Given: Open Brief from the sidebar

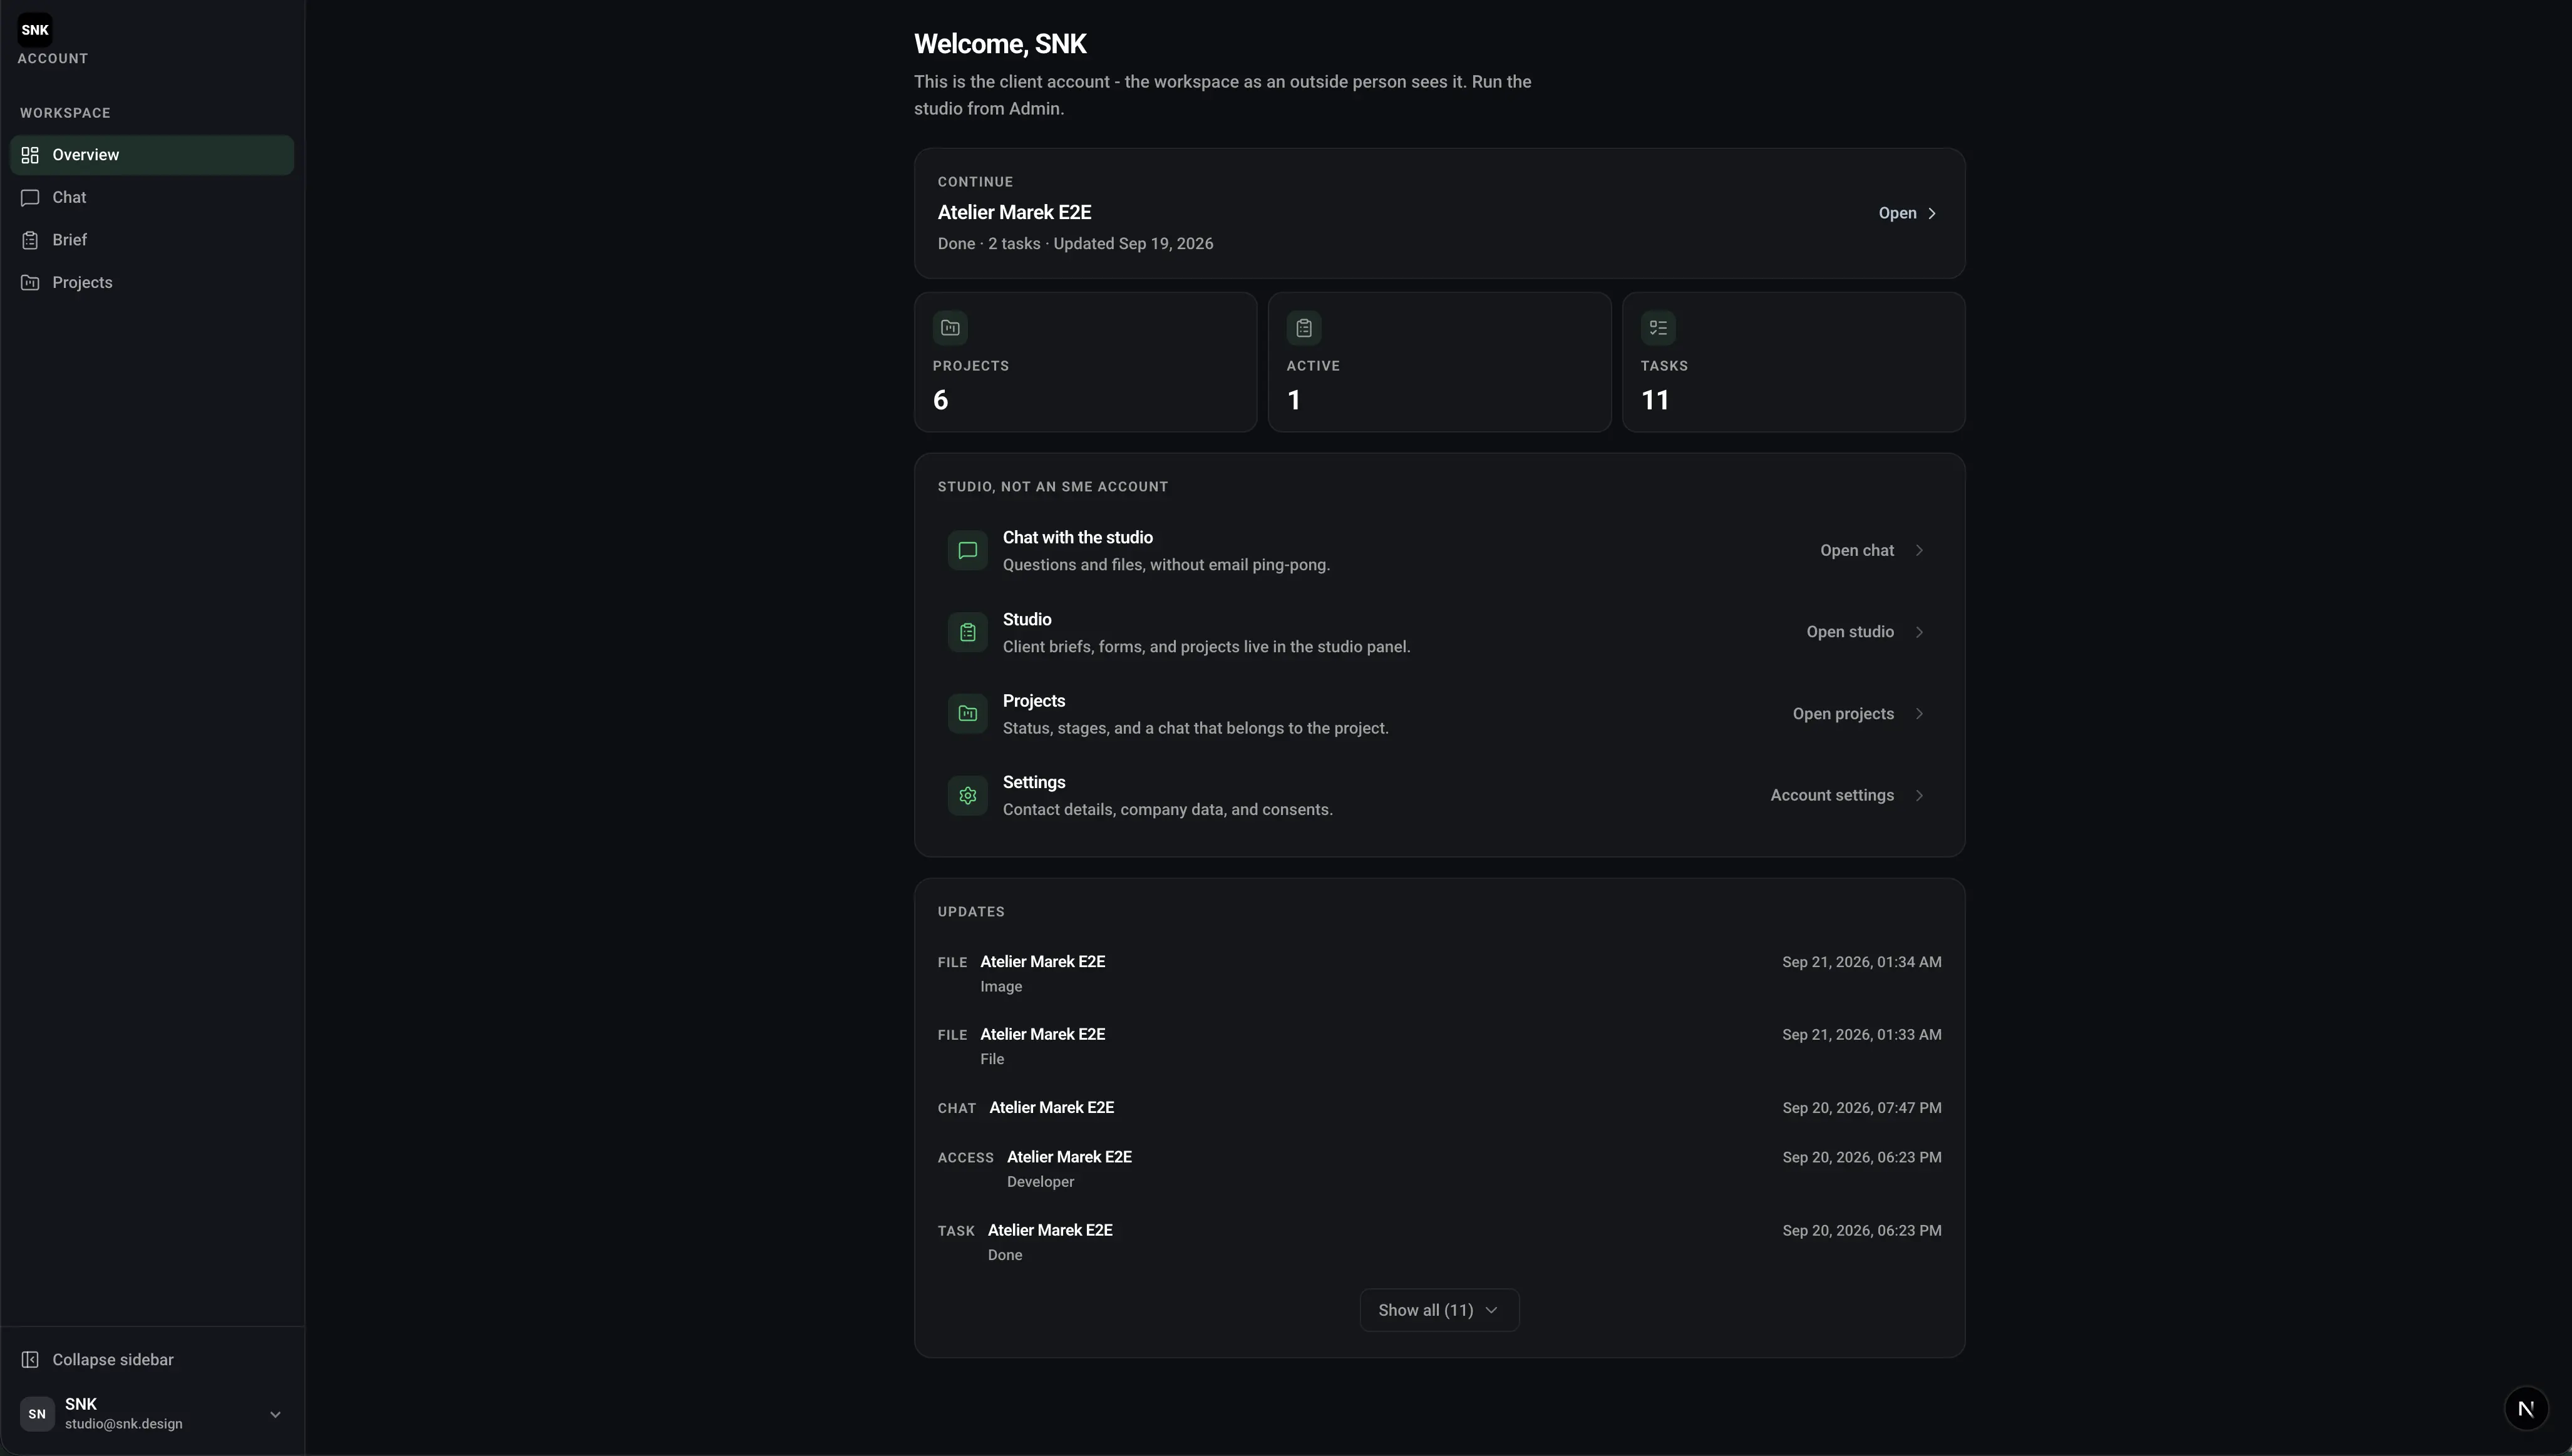Looking at the screenshot, I should (152, 240).
